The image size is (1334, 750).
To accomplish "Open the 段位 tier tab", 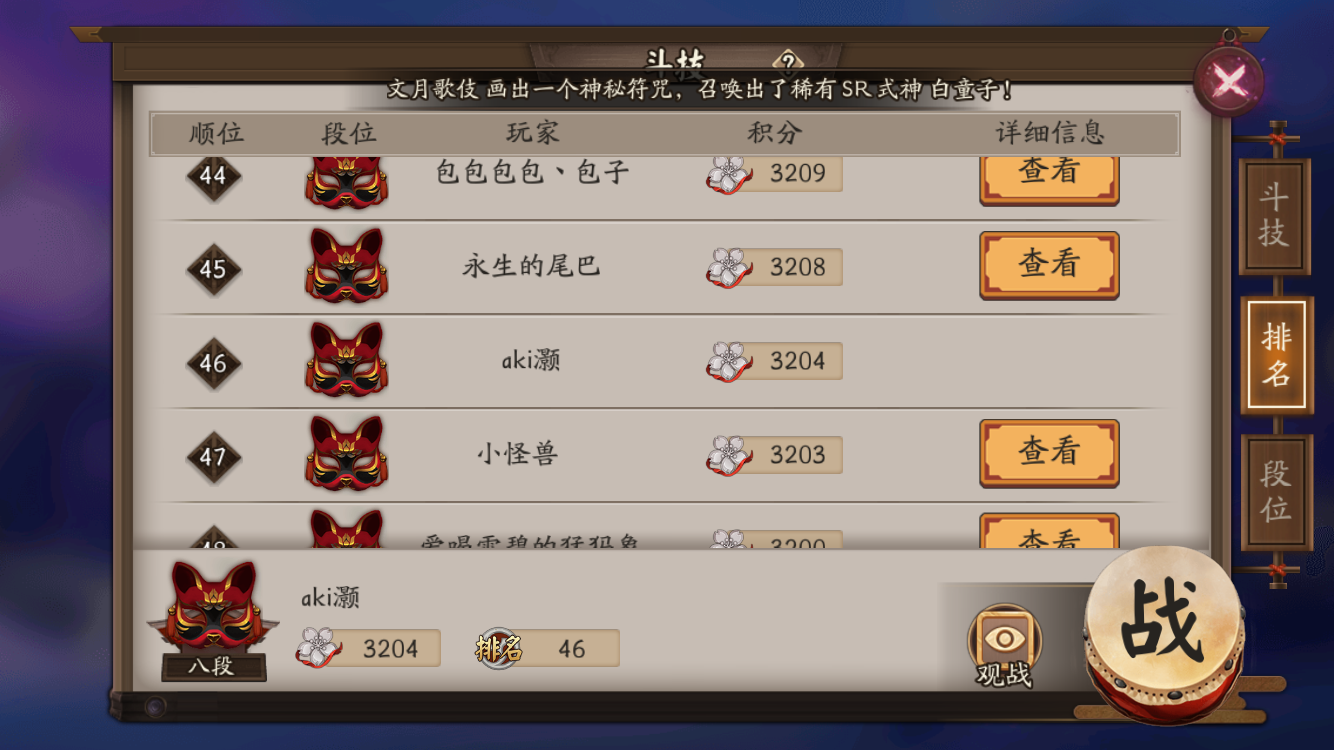I will [1276, 492].
